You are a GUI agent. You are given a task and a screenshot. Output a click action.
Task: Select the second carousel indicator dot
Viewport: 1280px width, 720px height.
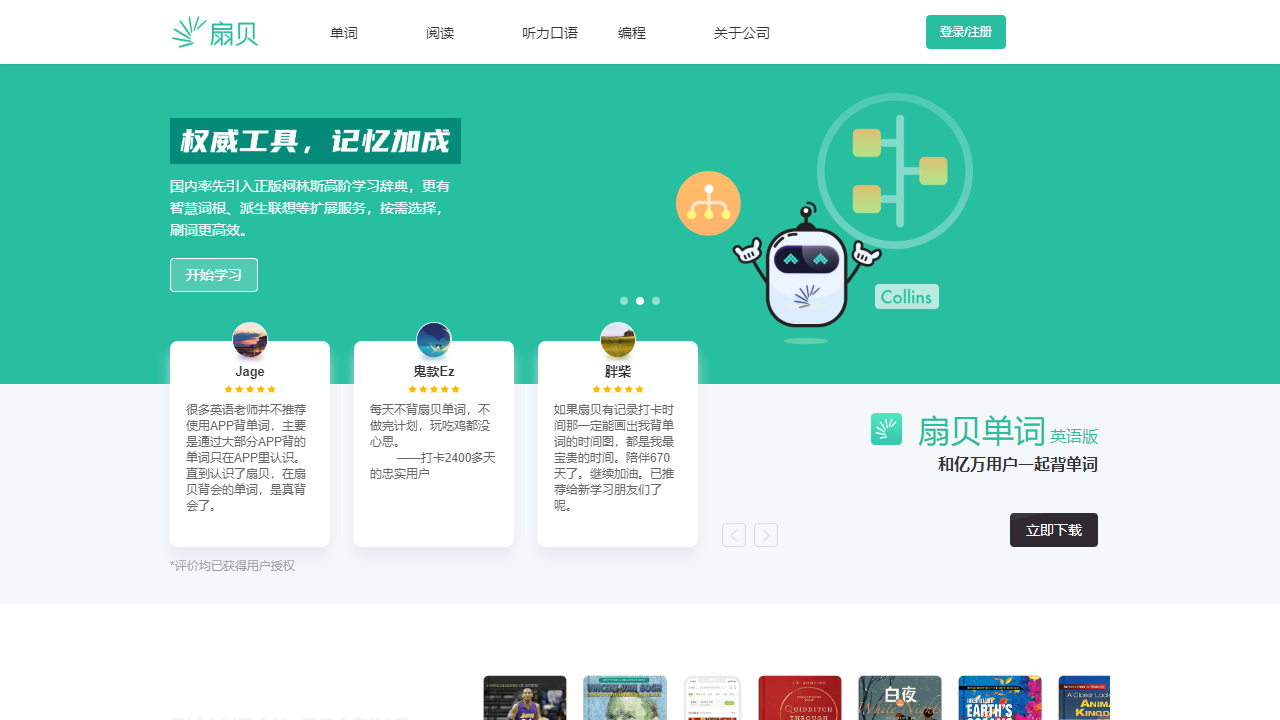pos(640,301)
